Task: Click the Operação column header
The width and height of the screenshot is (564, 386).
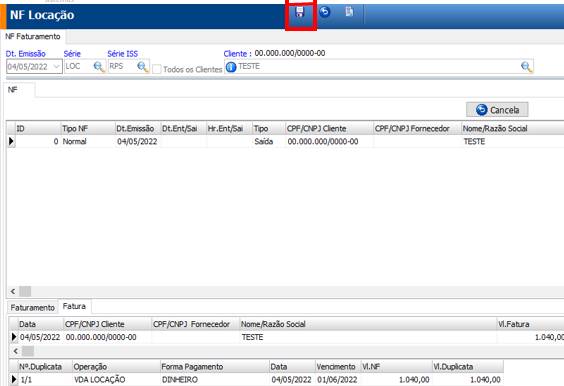Action: pyautogui.click(x=116, y=367)
